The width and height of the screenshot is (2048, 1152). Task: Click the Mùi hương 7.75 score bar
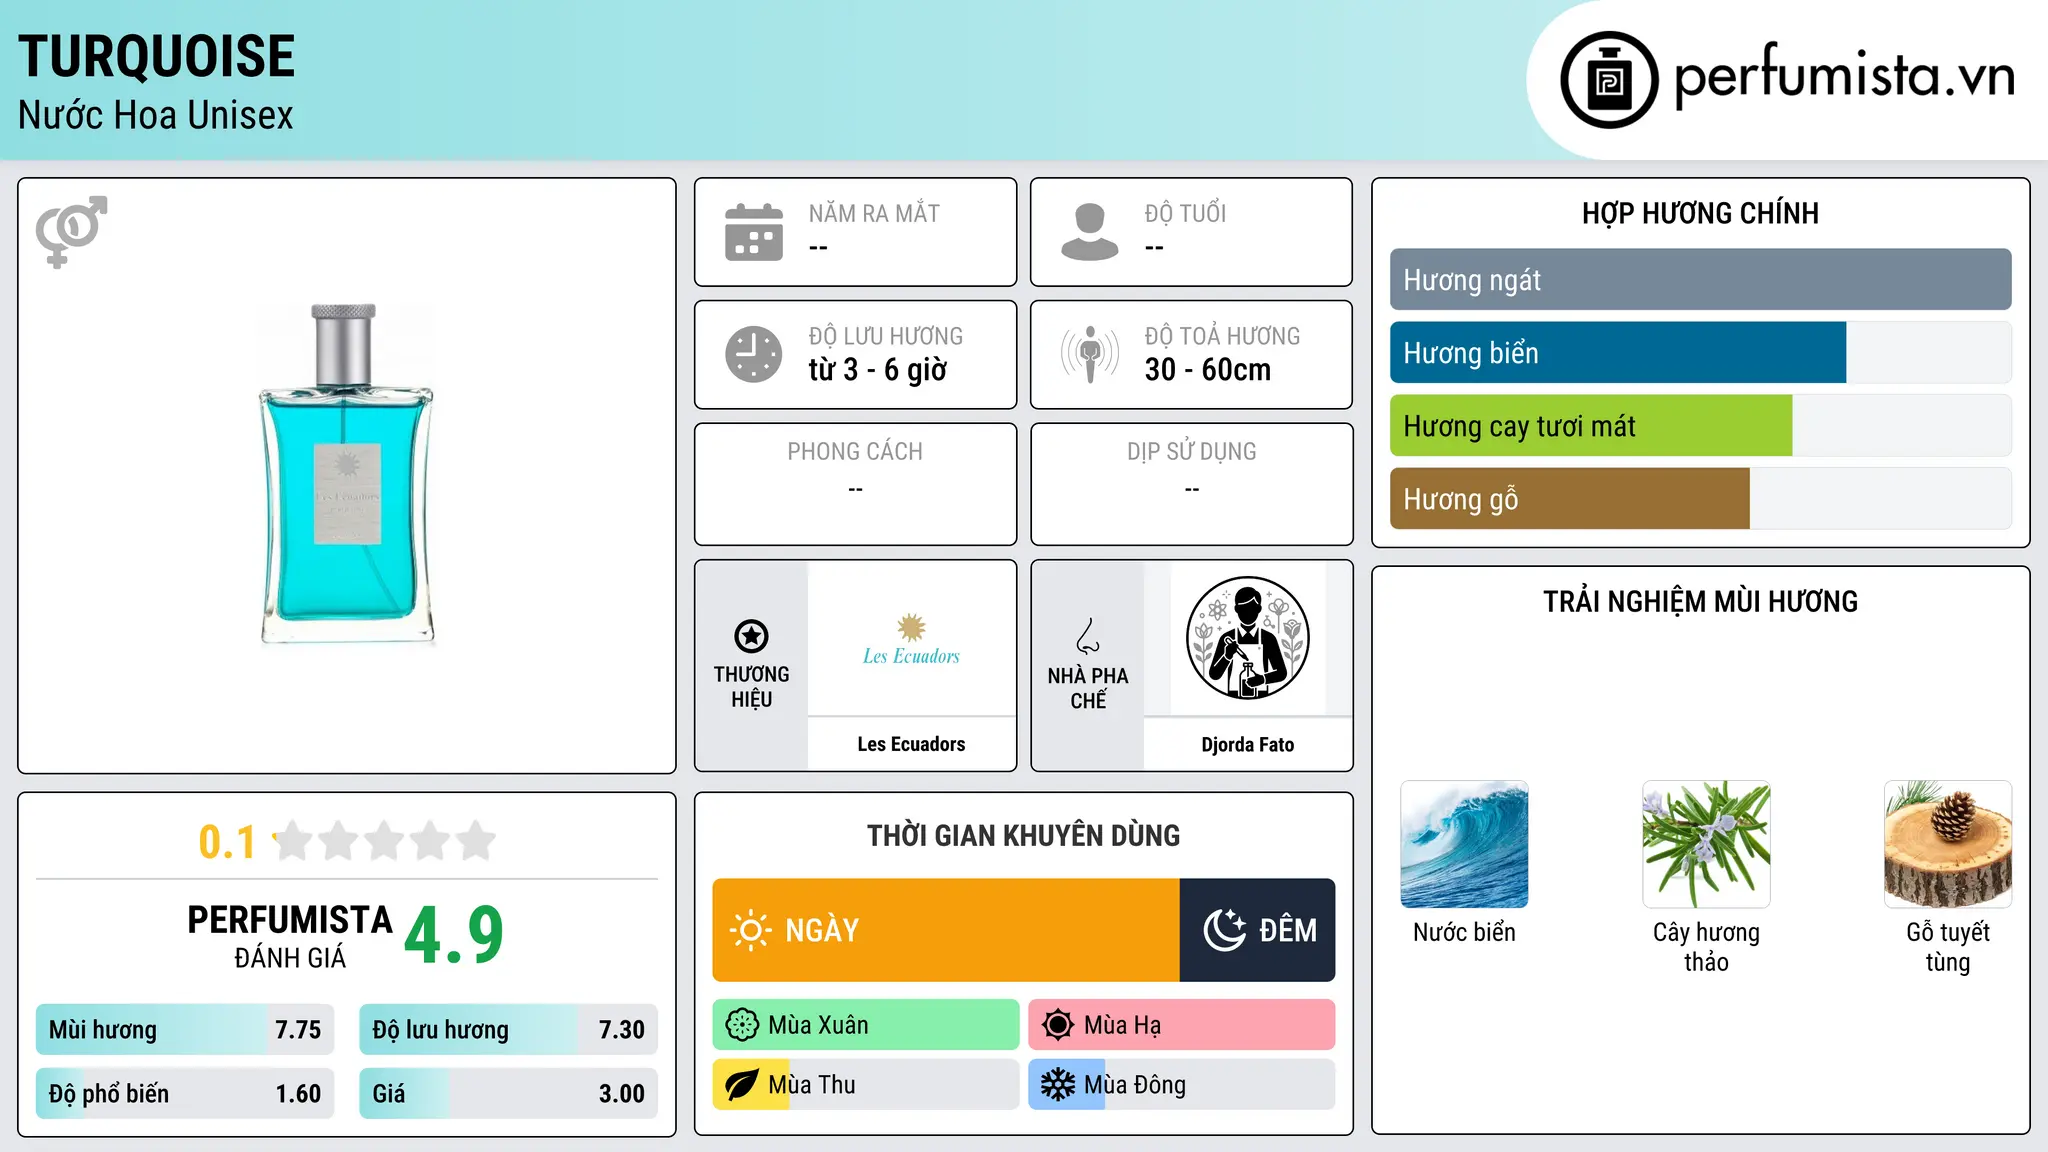click(x=185, y=1030)
